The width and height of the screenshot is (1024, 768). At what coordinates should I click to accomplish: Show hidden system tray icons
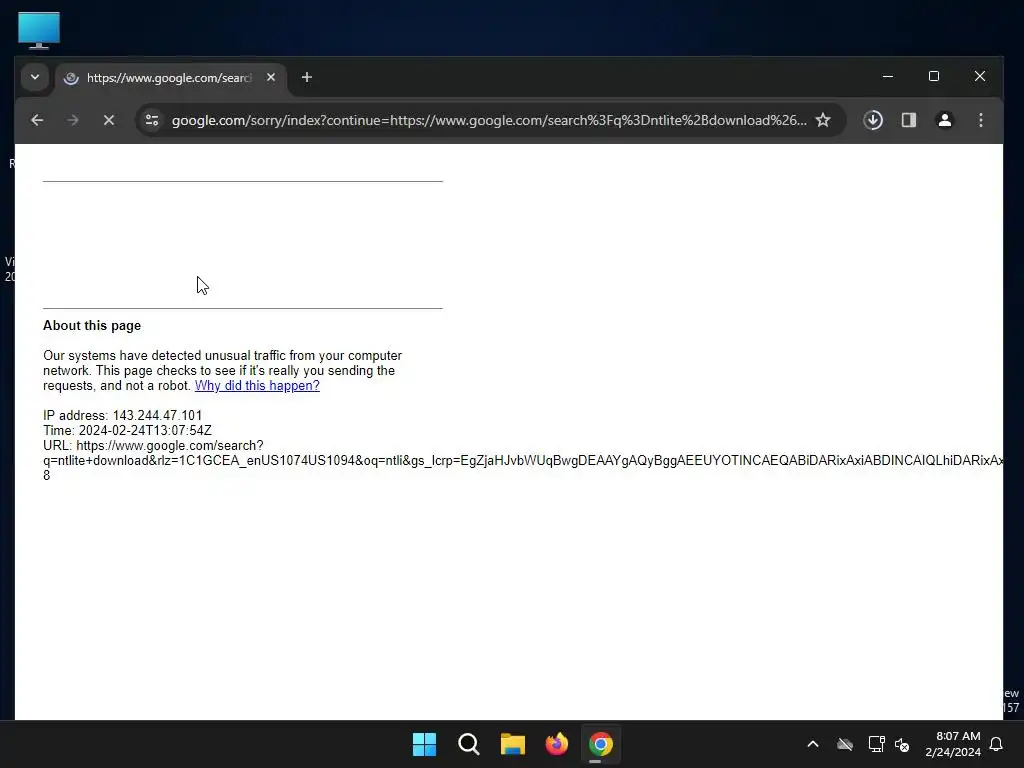813,744
